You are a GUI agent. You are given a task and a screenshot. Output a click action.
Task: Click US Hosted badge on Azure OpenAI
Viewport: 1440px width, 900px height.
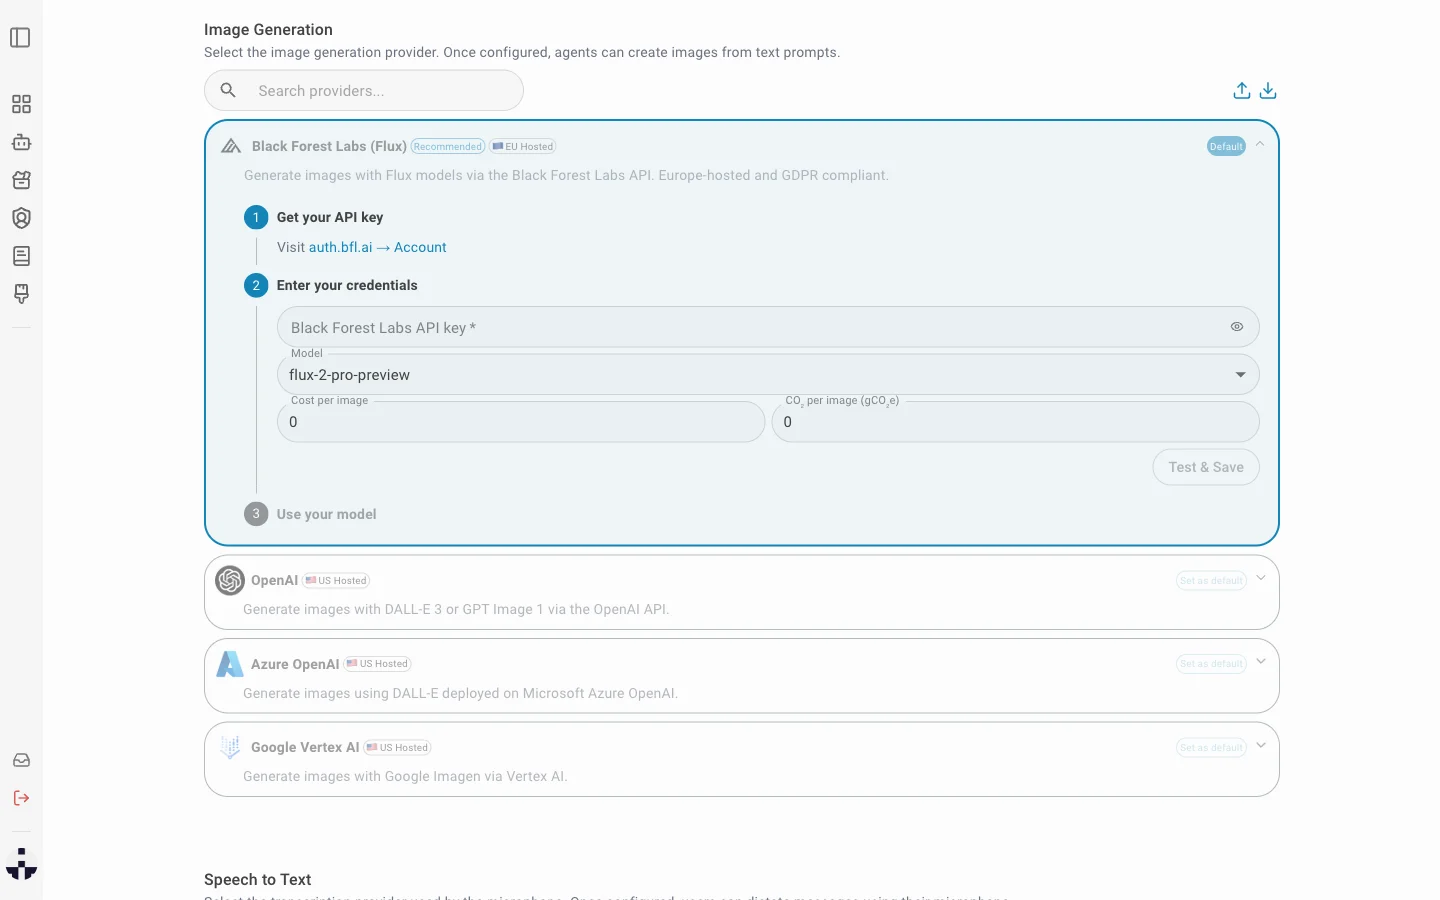[378, 664]
